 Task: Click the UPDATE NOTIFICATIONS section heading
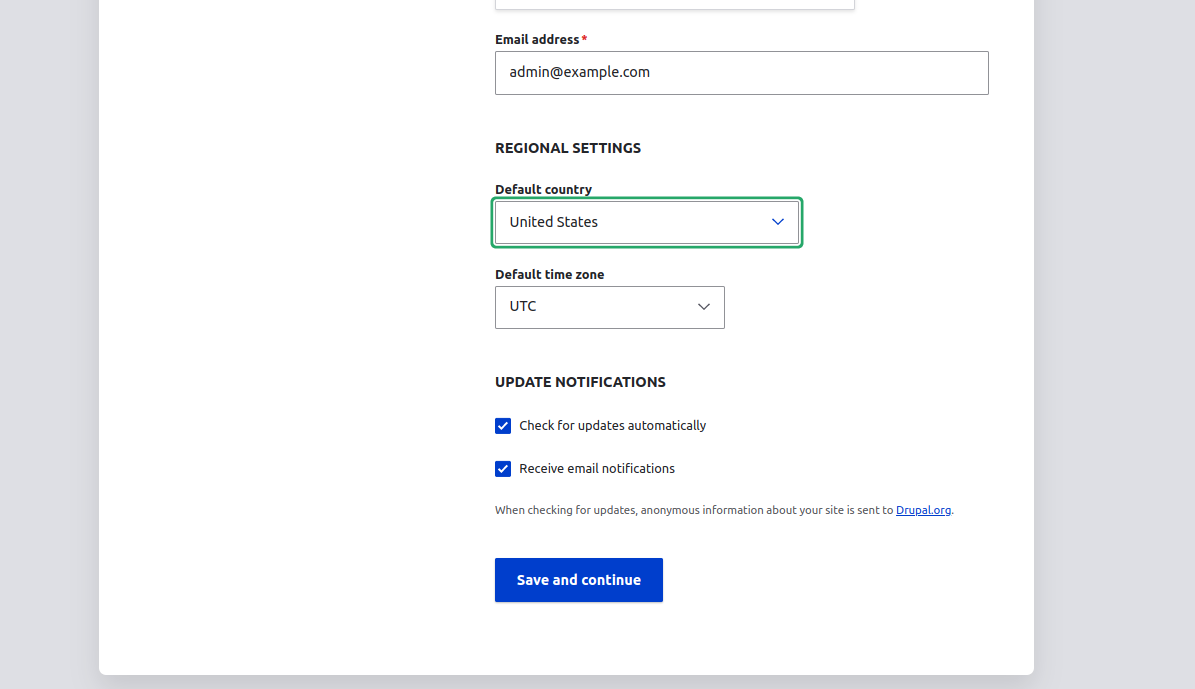580,382
